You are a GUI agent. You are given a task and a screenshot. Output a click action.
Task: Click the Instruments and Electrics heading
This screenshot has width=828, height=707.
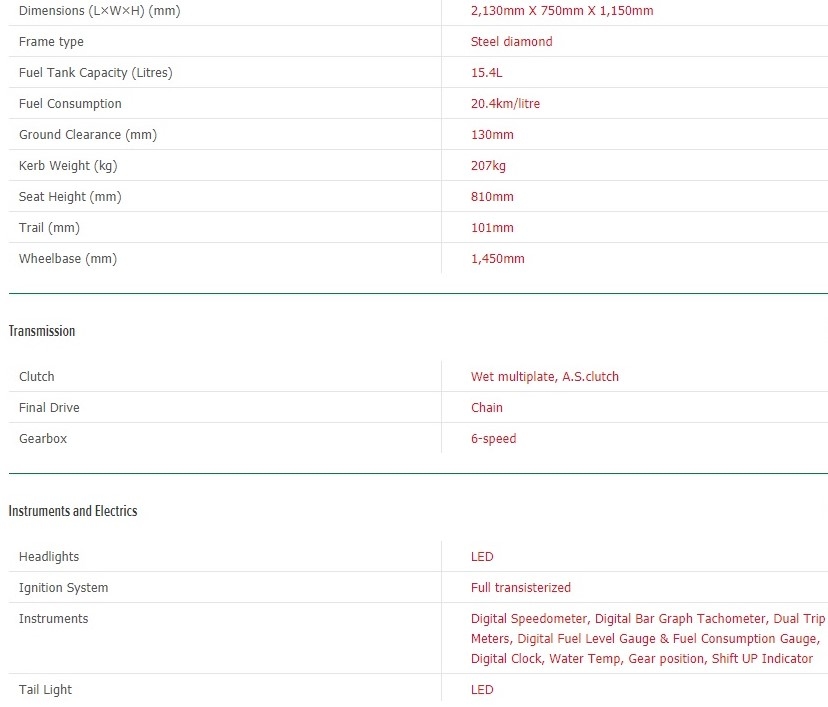coord(73,511)
